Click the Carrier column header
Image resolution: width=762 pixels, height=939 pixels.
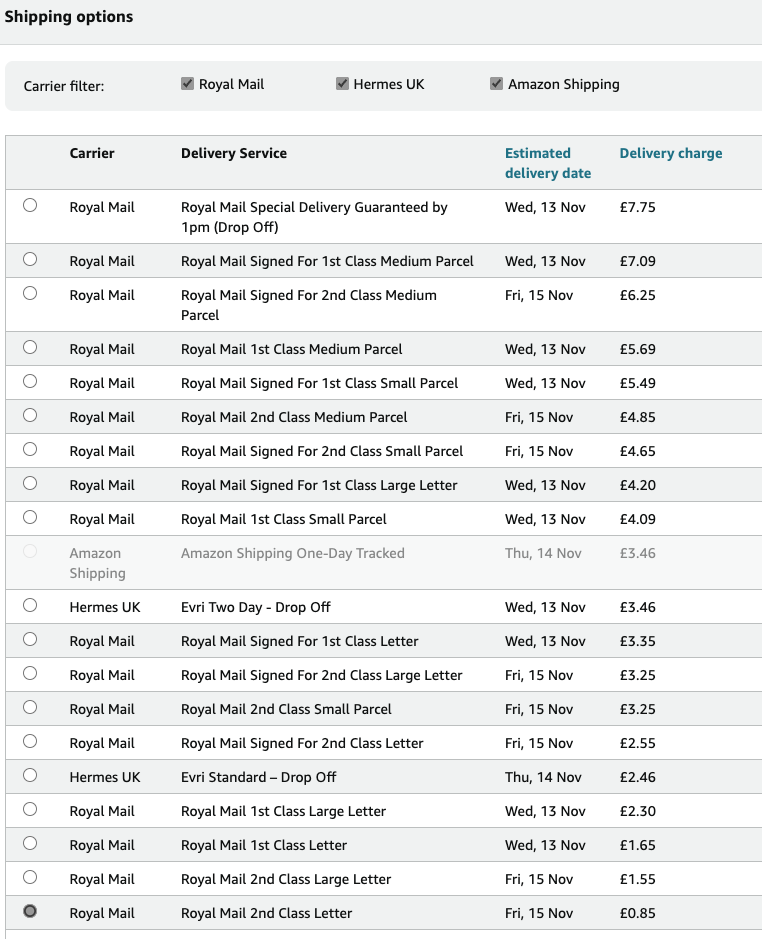coord(92,153)
